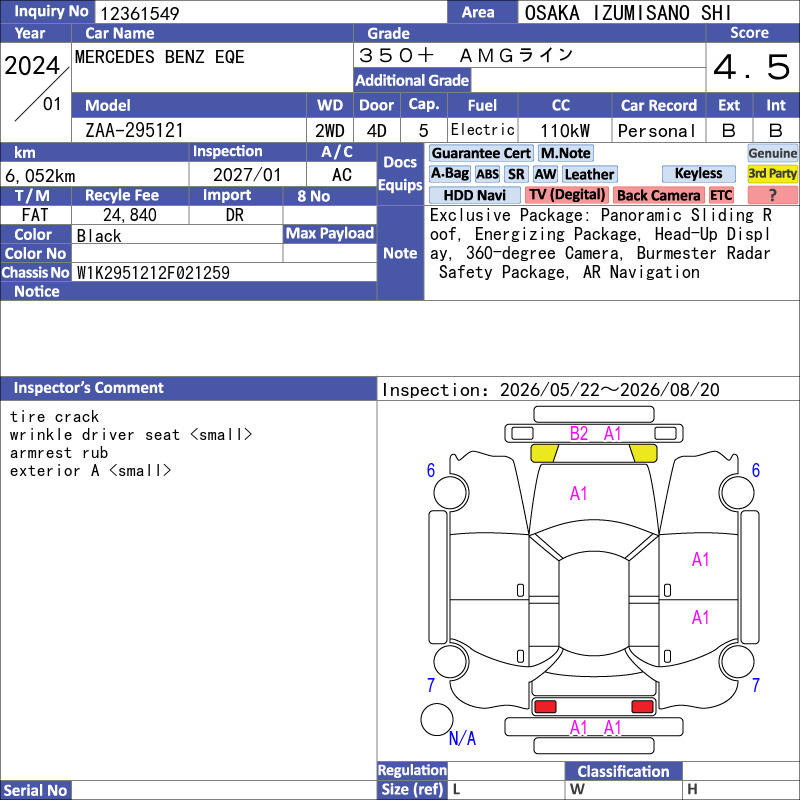Viewport: 800px width, 800px height.
Task: Click the B2 mark on front bumper
Action: click(579, 434)
